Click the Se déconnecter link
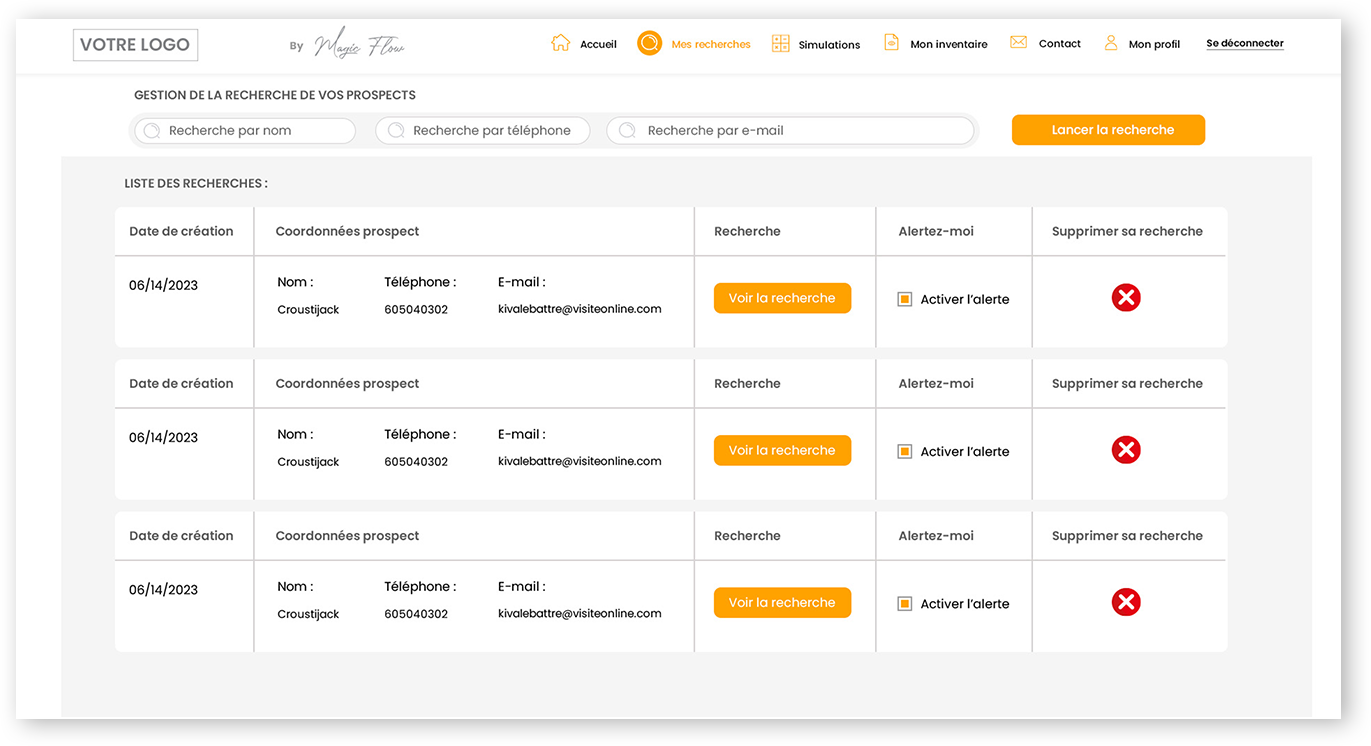 pyautogui.click(x=1245, y=43)
